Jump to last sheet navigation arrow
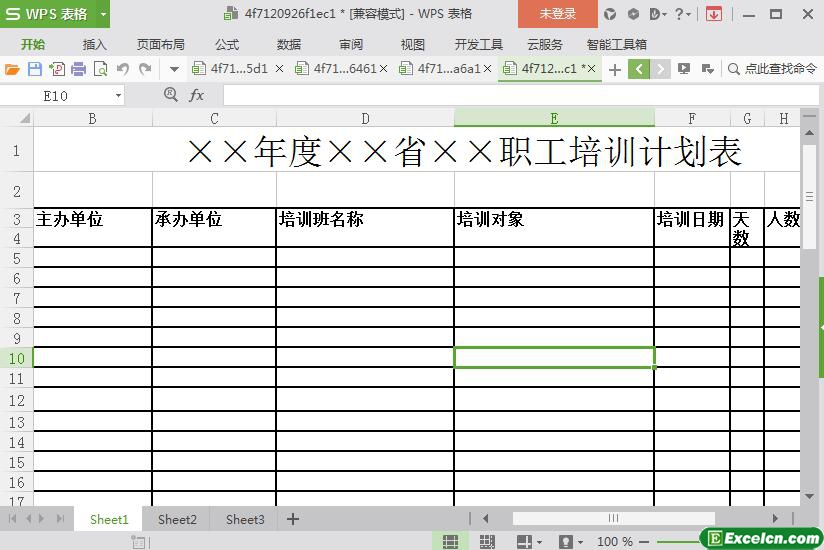 60,519
